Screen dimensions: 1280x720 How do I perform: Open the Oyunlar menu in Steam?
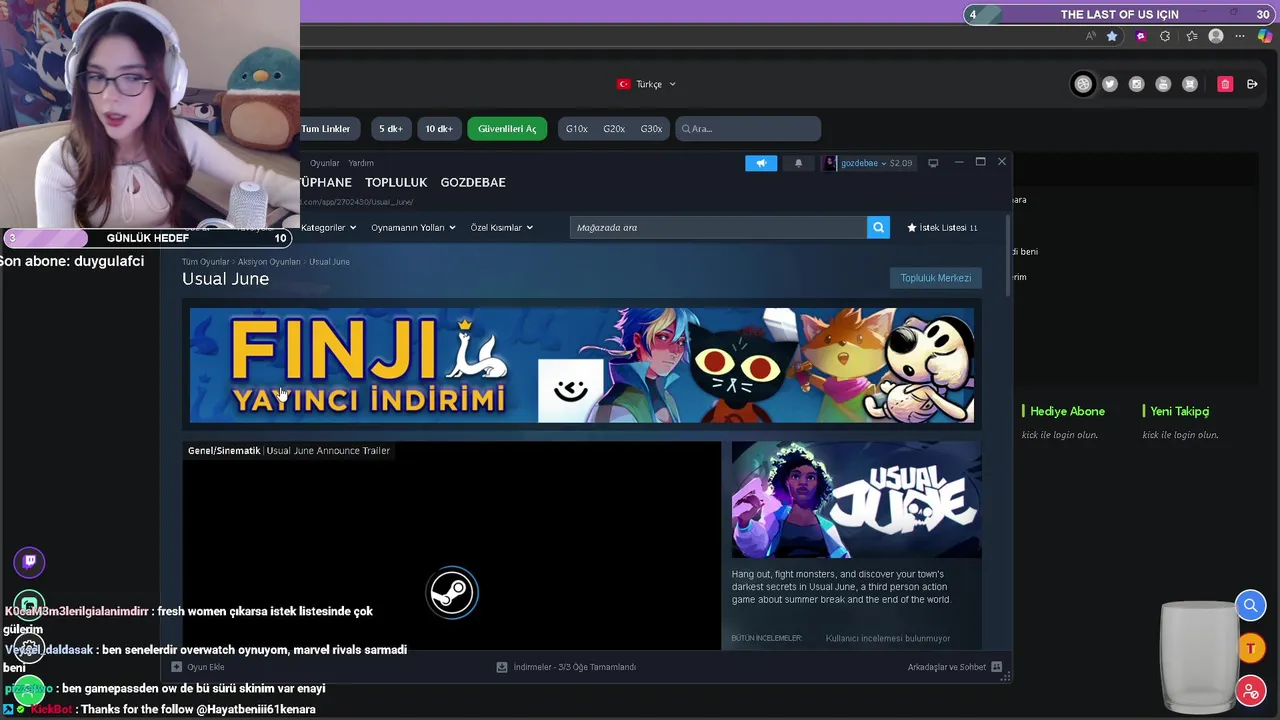pos(324,163)
